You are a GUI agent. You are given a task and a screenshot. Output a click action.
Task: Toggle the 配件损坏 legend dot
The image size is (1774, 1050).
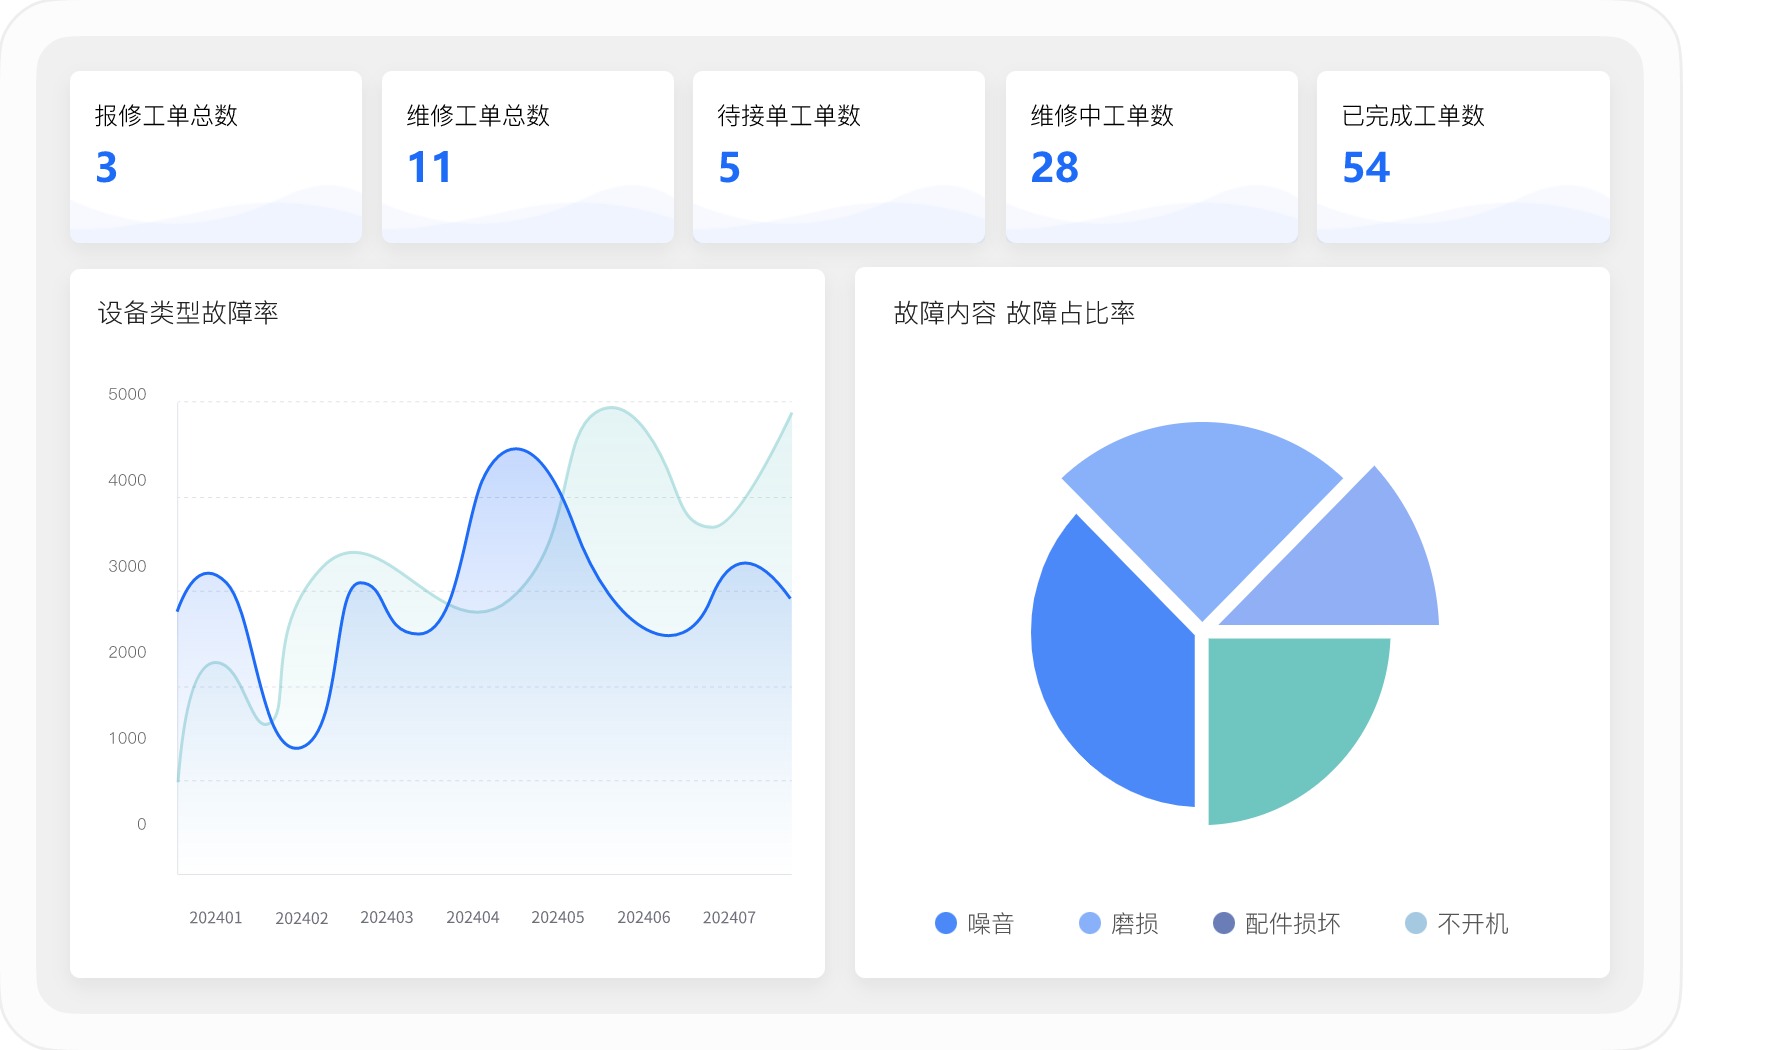click(x=1224, y=923)
